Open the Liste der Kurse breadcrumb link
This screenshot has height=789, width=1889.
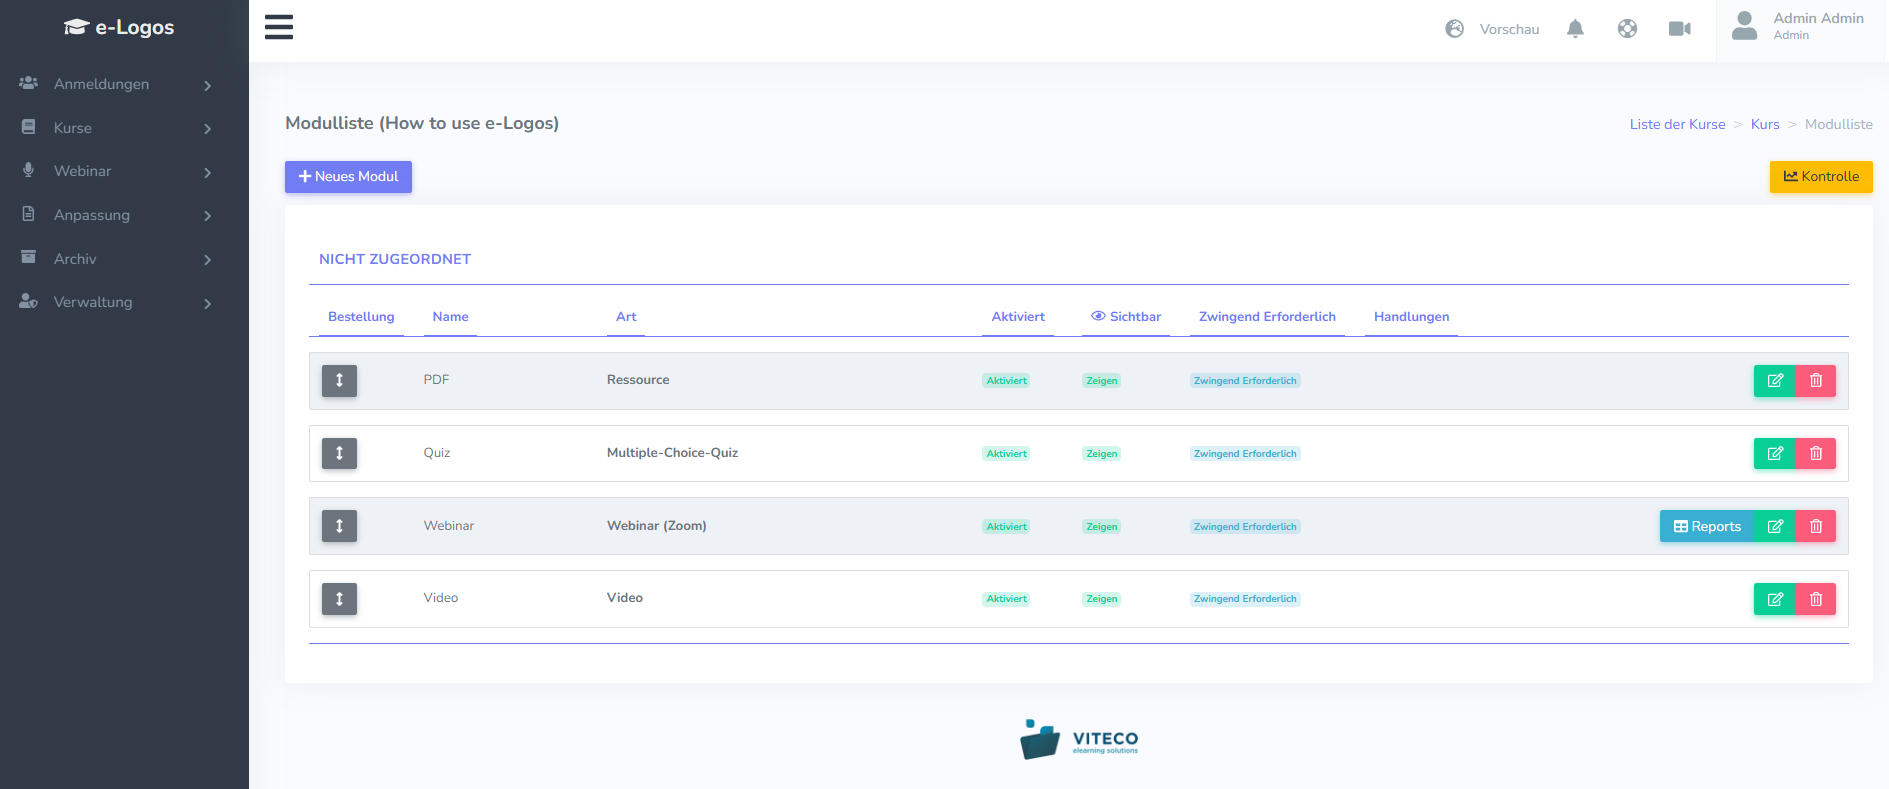tap(1677, 124)
